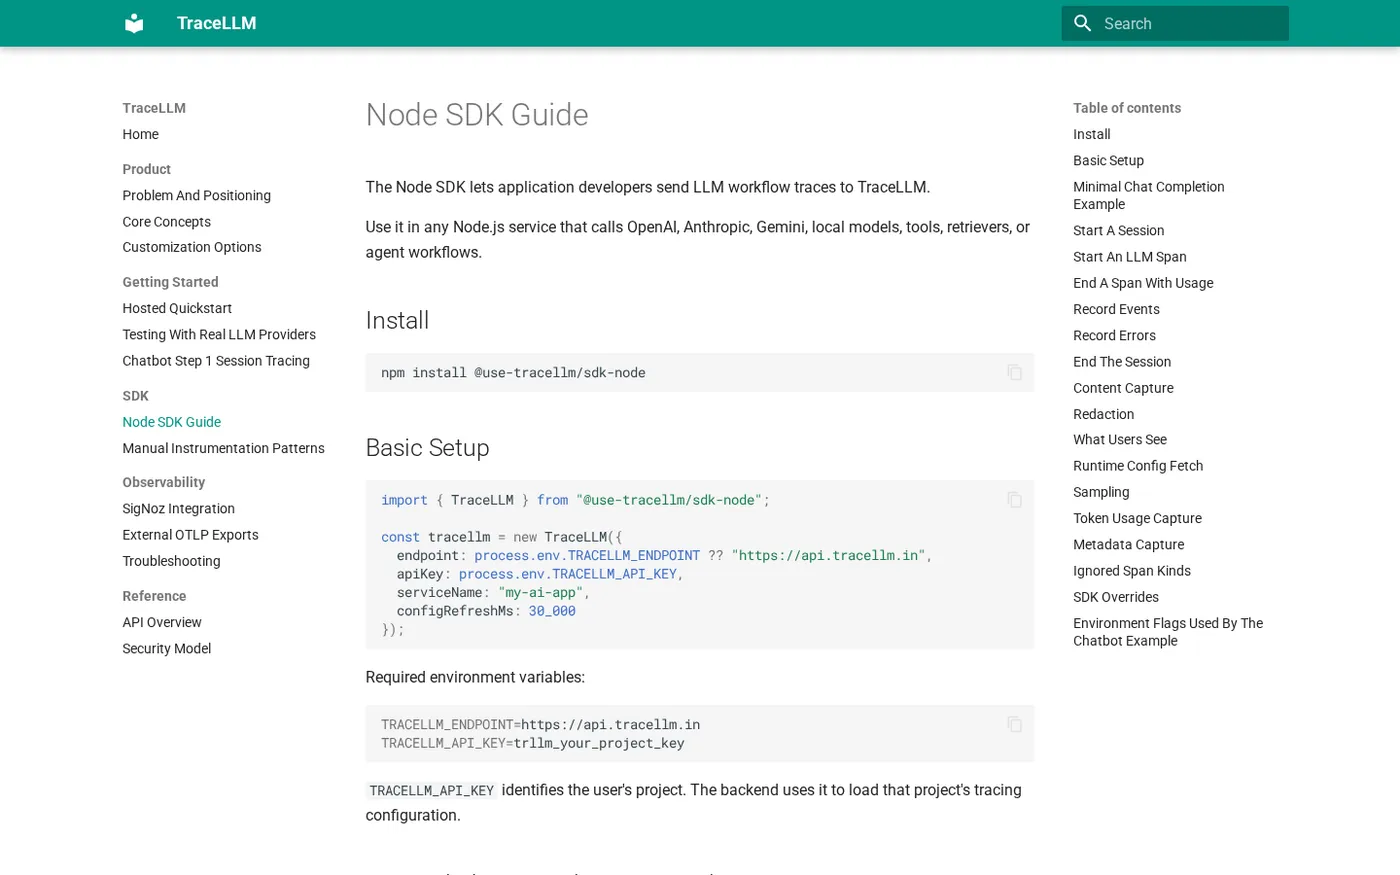Jump to Redaction section
This screenshot has width=1400, height=875.
tap(1103, 414)
